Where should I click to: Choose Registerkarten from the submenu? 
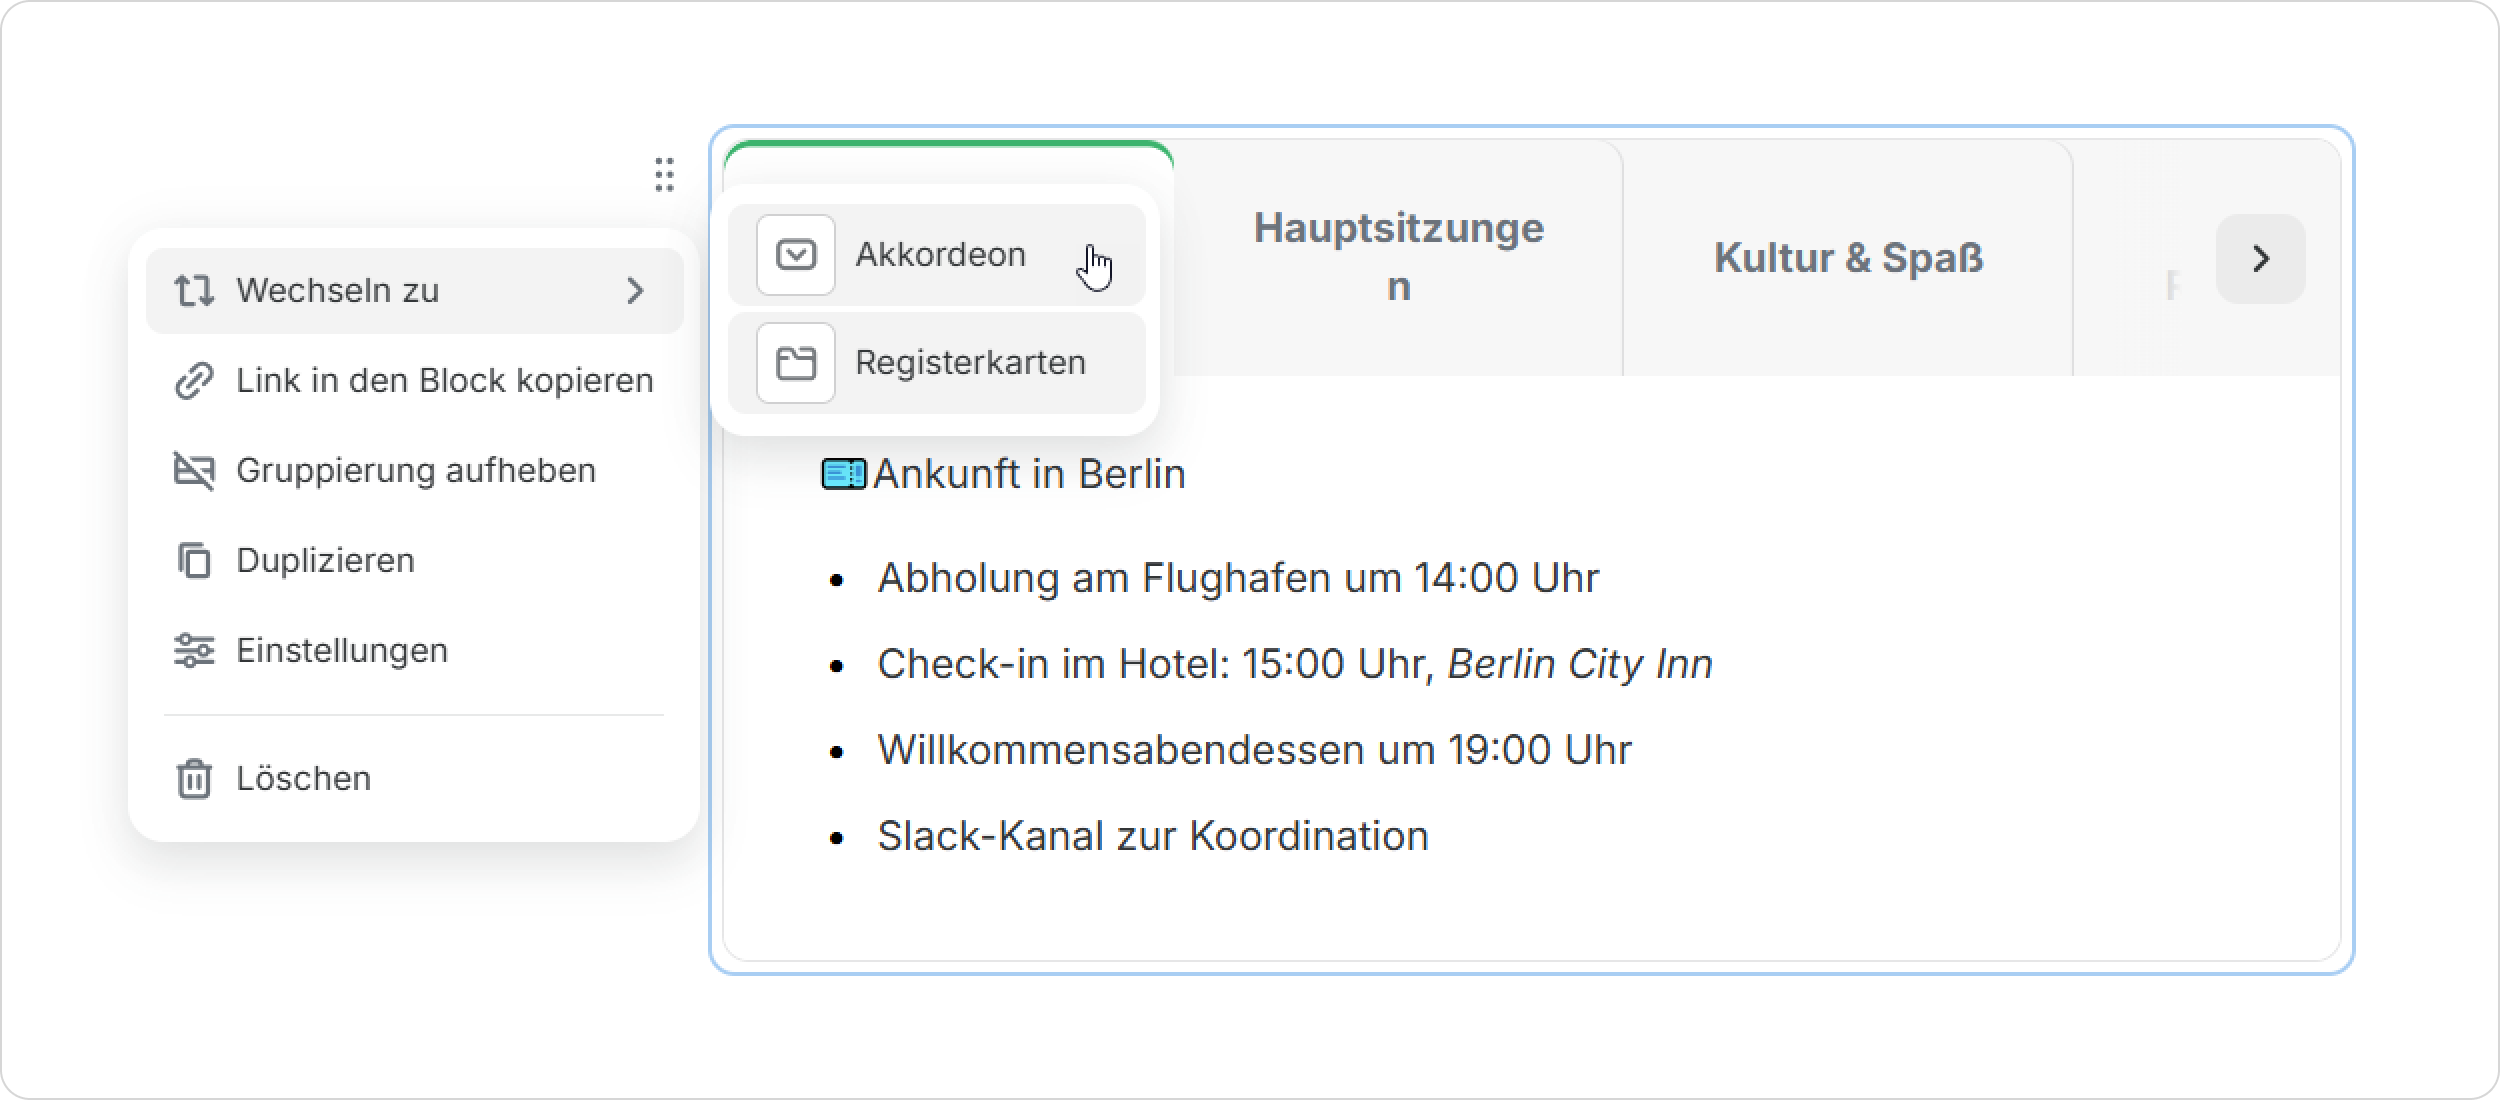pos(970,363)
